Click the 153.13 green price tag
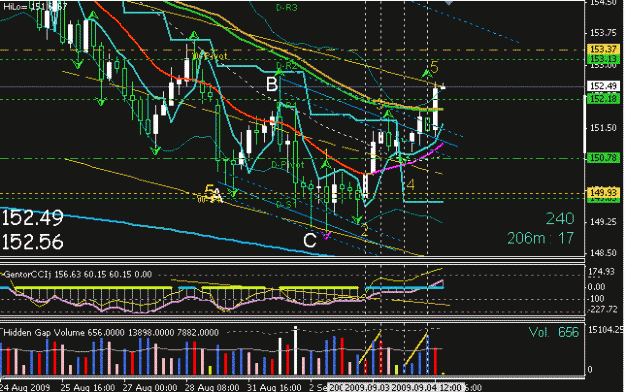The image size is (625, 392). pyautogui.click(x=603, y=59)
